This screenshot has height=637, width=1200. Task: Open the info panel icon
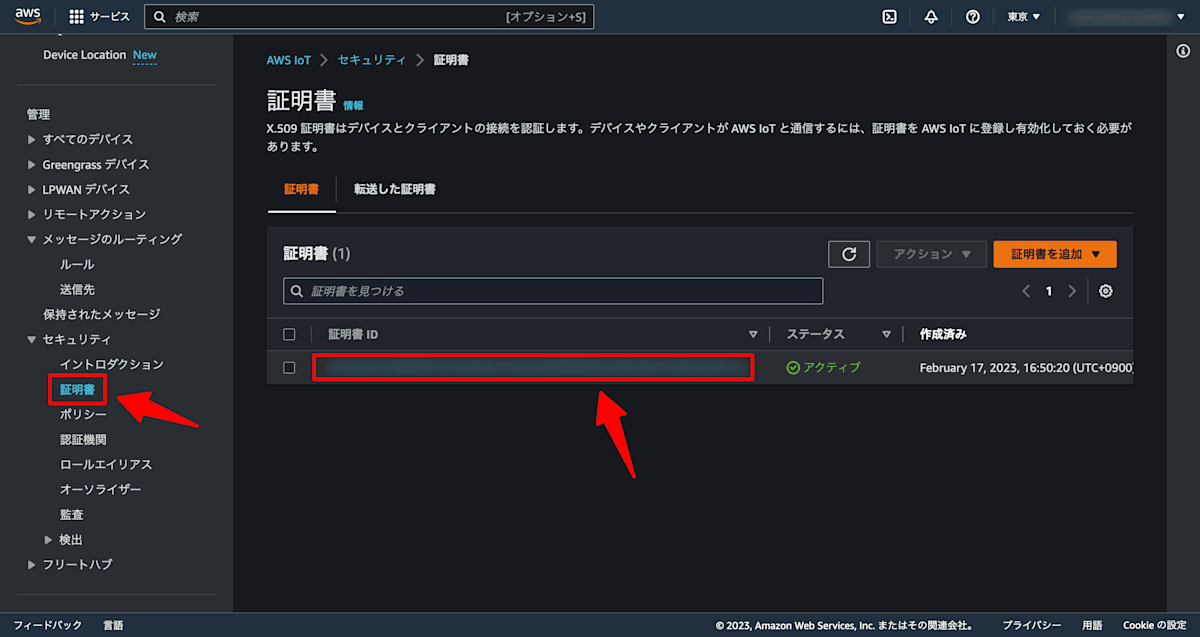1184,51
